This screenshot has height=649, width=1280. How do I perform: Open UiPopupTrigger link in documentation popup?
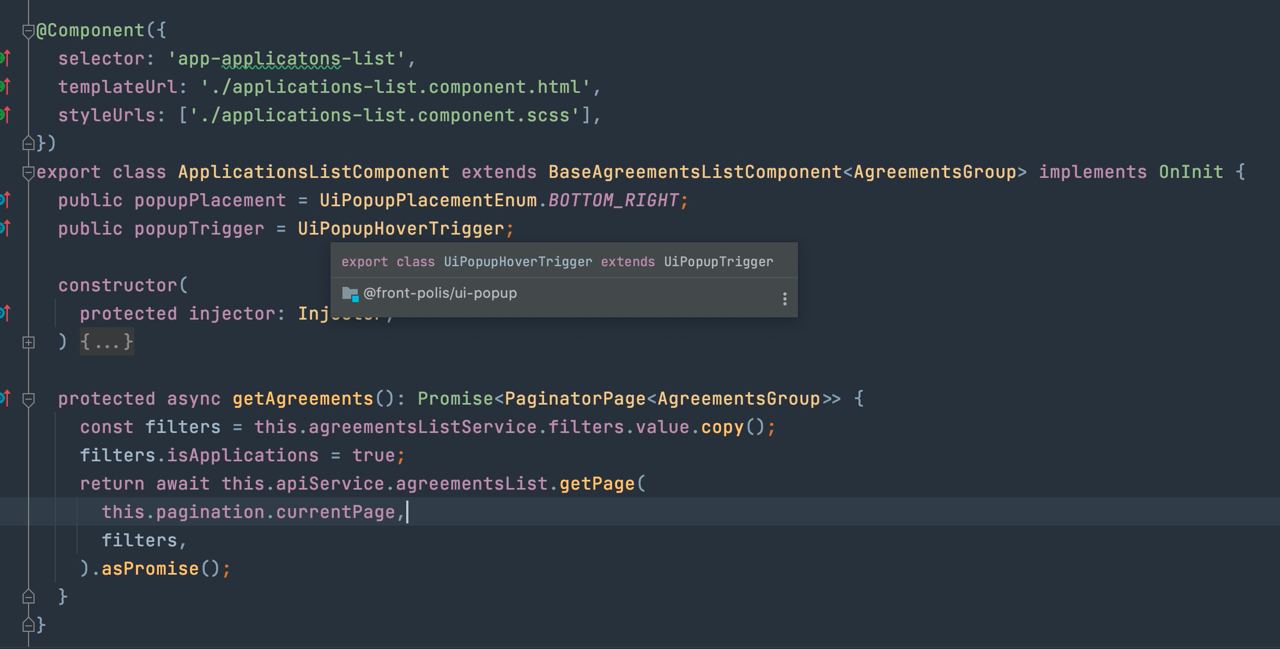point(718,262)
